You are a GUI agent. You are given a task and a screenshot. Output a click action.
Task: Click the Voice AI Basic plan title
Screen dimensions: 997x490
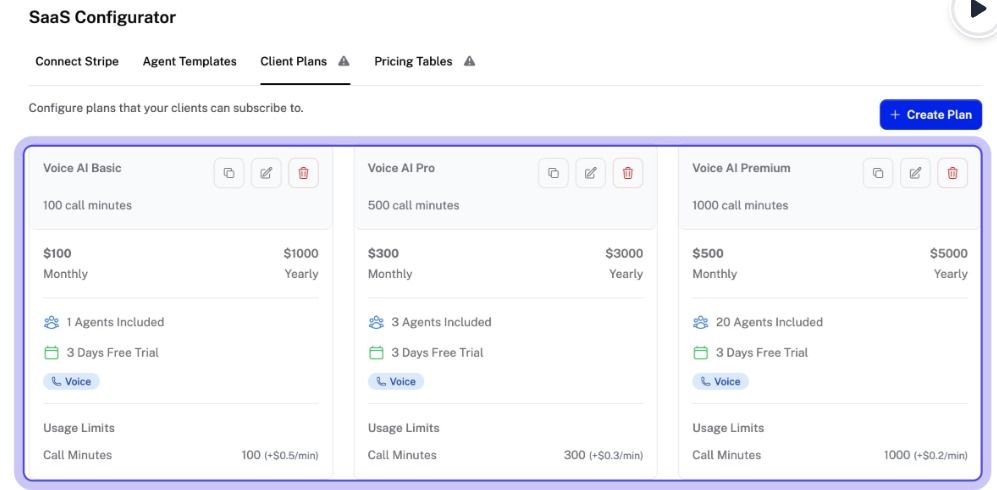(x=82, y=168)
